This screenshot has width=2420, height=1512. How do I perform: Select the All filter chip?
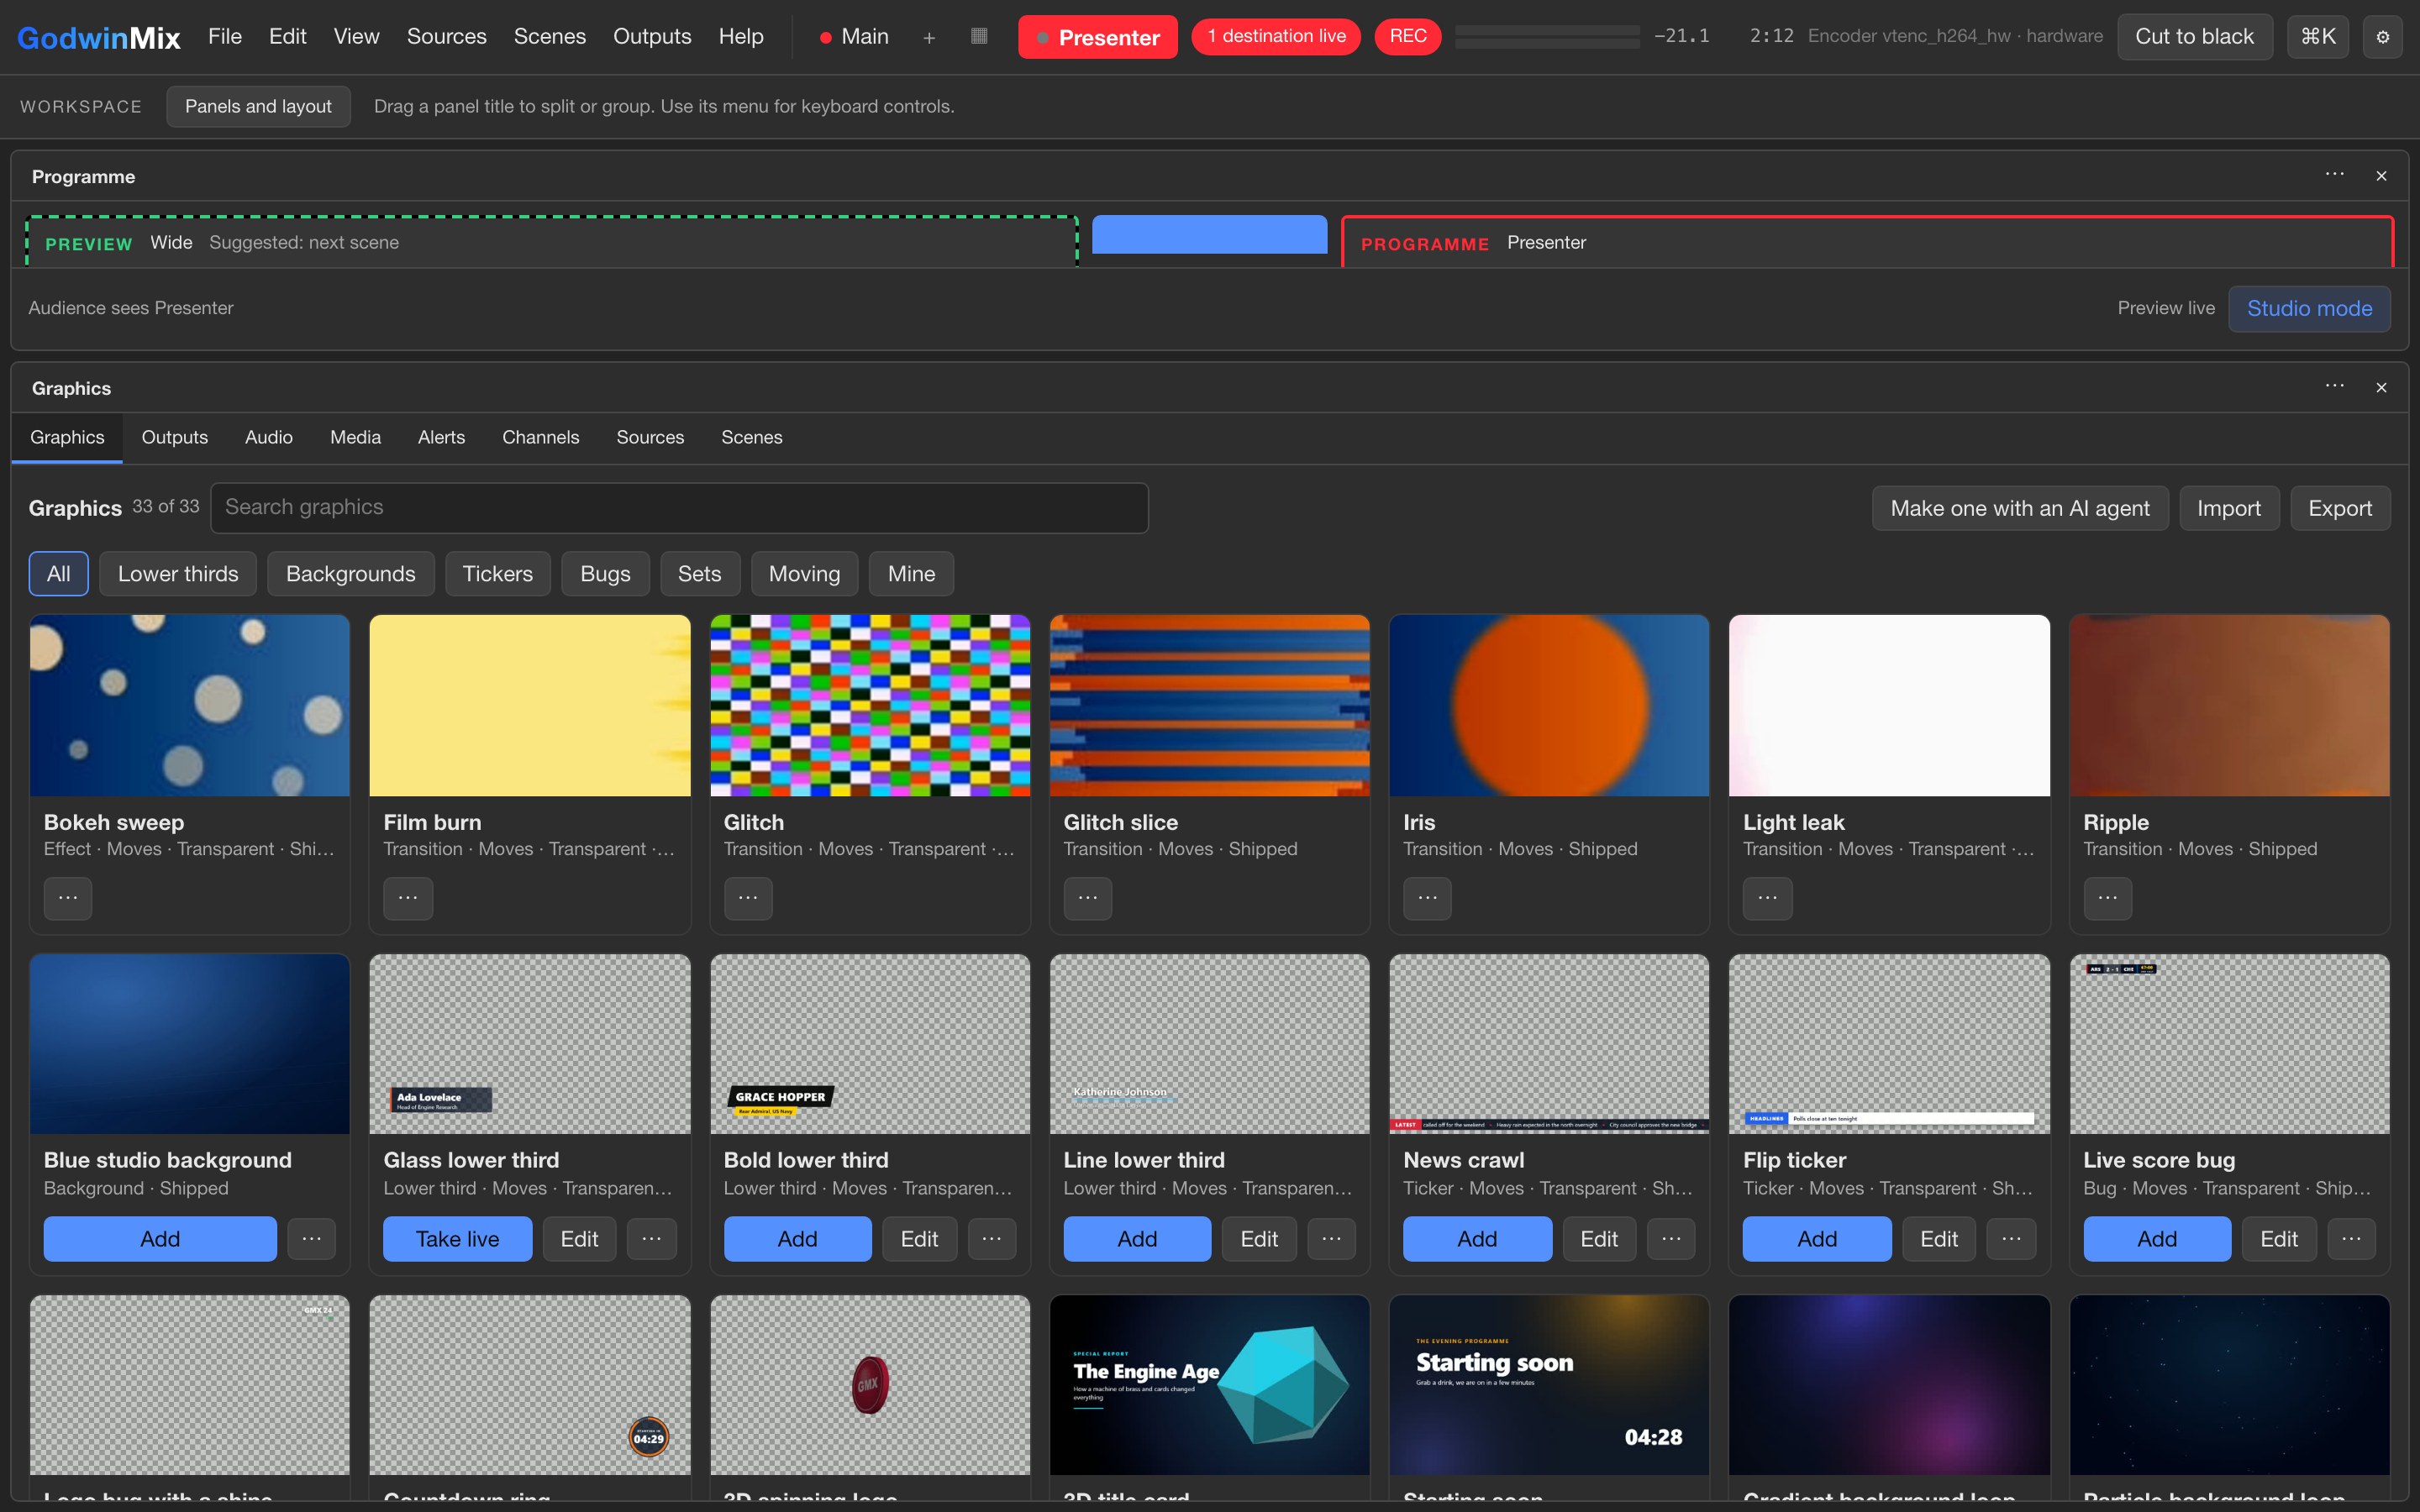[58, 574]
